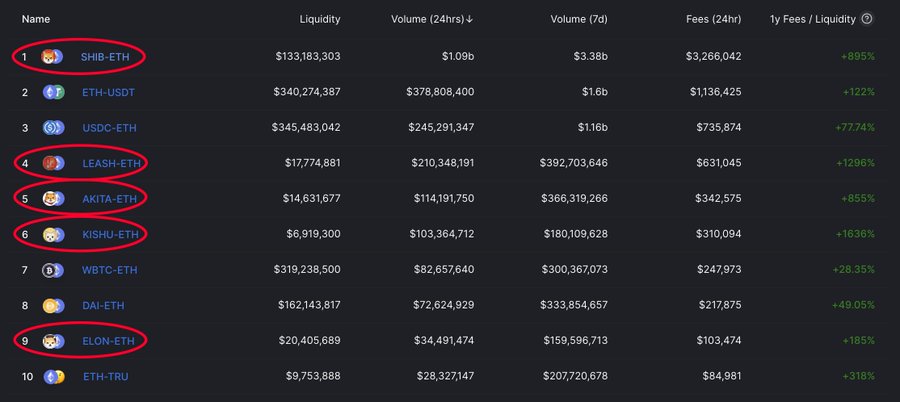
Task: Sort by Liquidity column header
Action: [x=320, y=19]
